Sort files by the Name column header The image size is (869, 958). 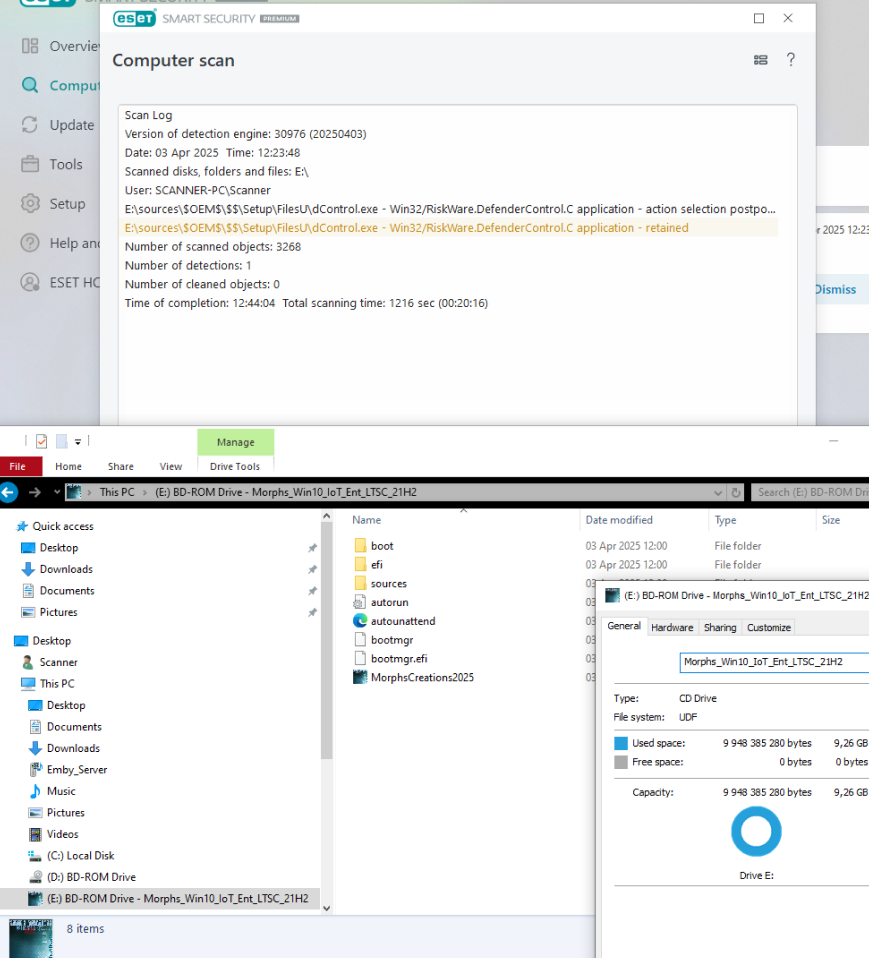pyautogui.click(x=367, y=520)
